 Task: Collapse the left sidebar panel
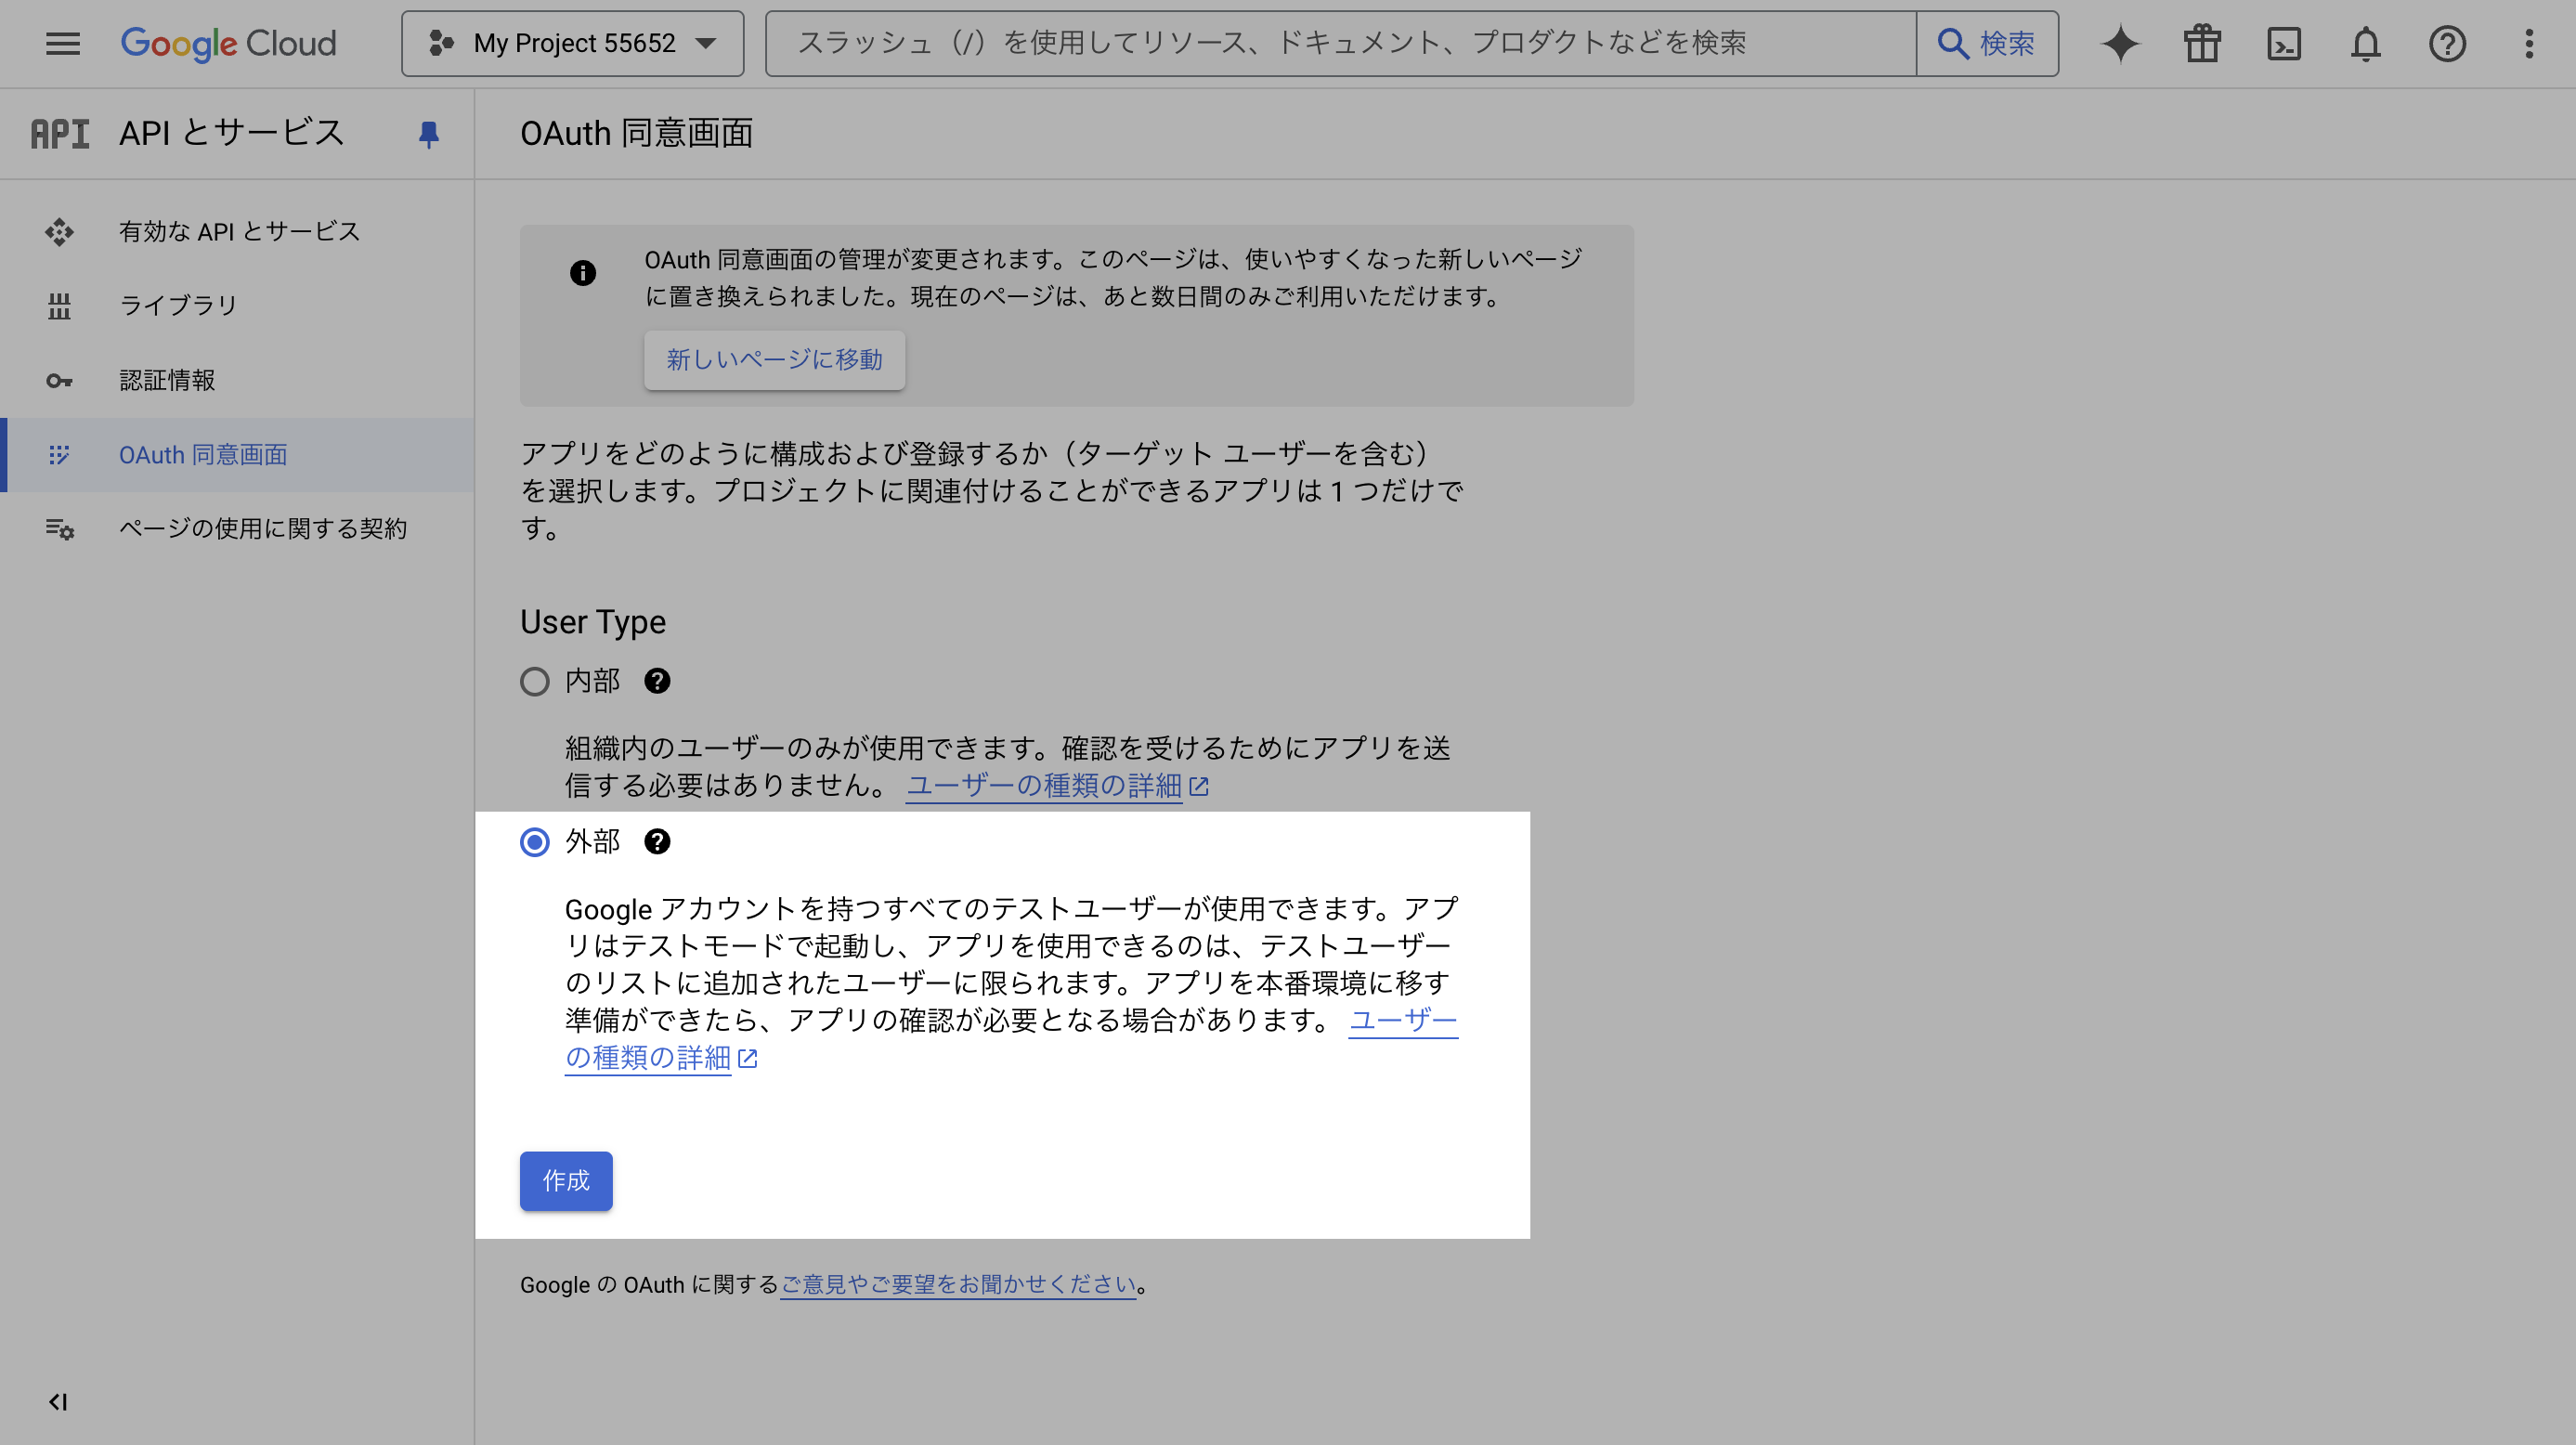pyautogui.click(x=58, y=1401)
